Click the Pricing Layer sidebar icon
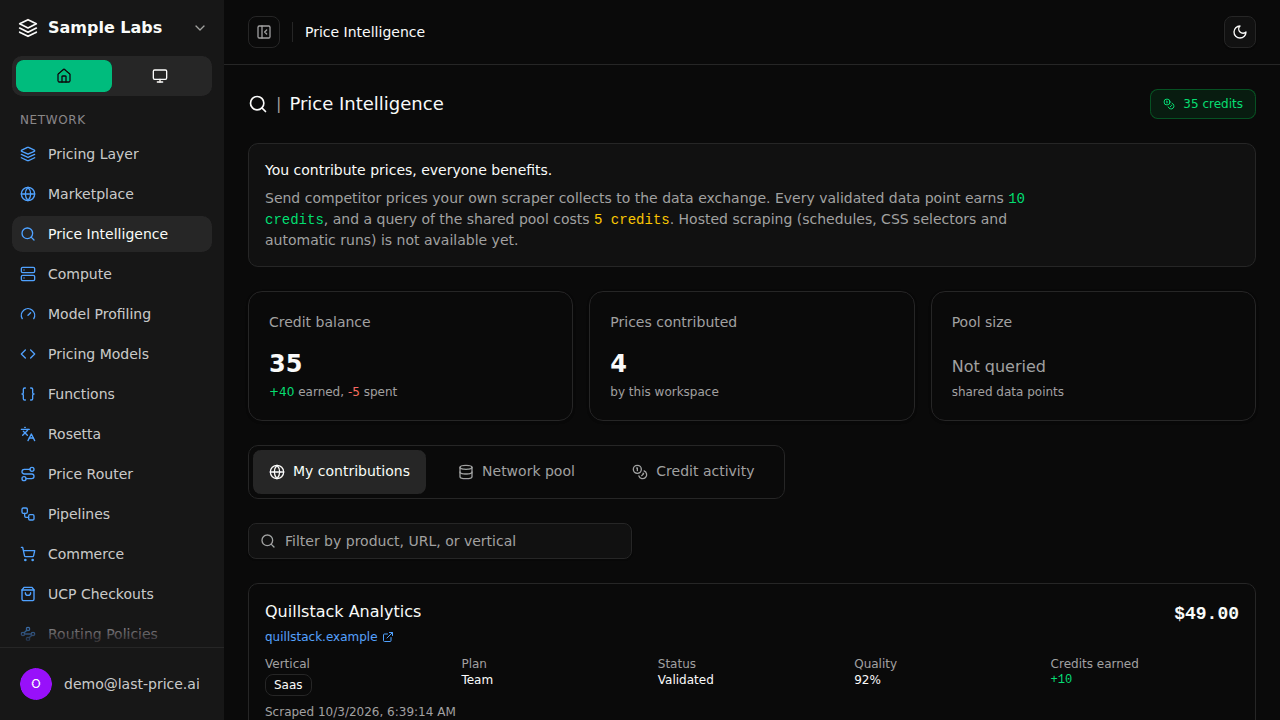 28,154
